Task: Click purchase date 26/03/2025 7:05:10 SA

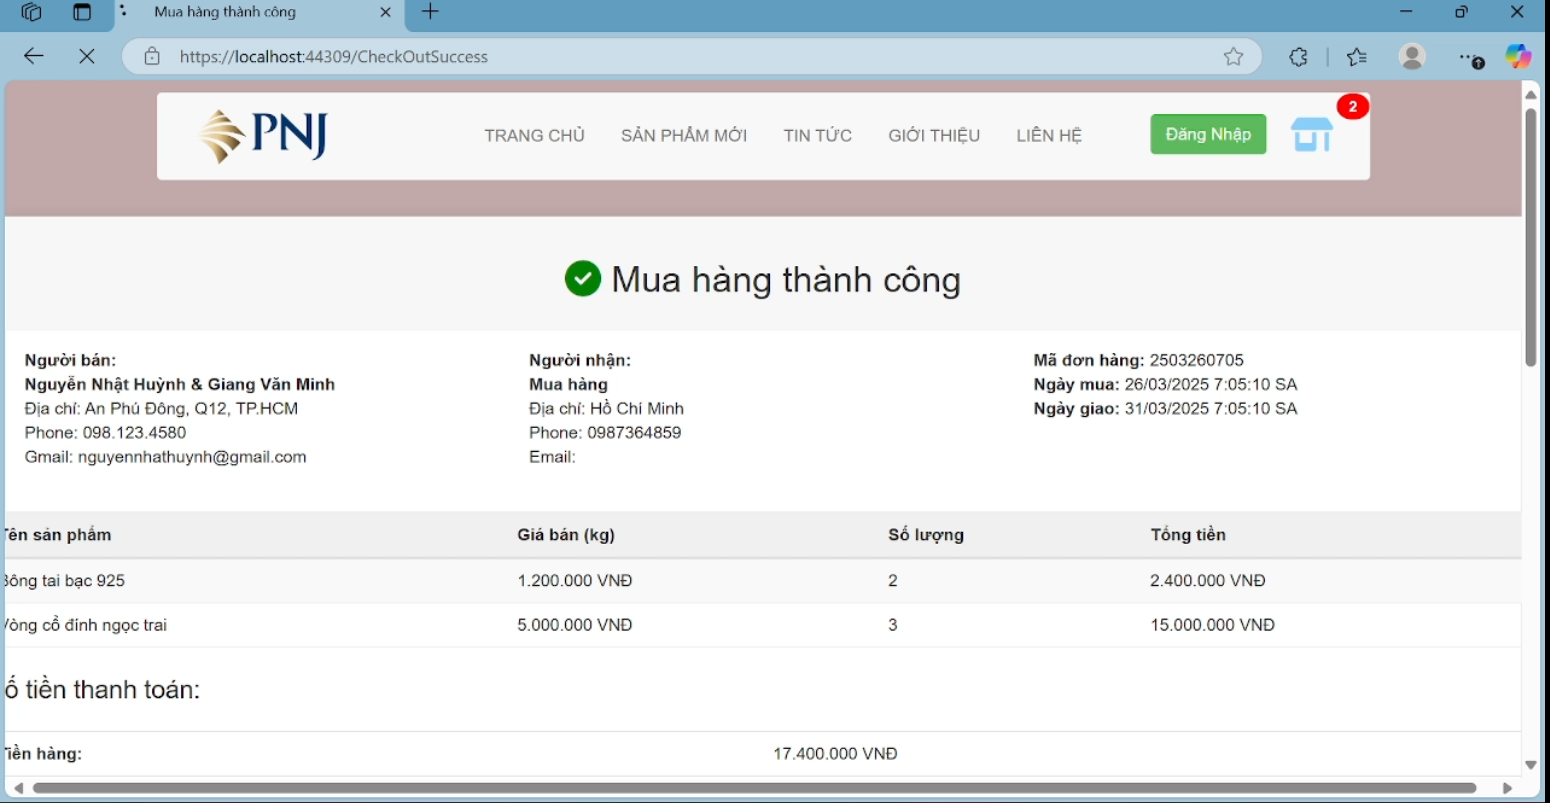Action: coord(1211,385)
